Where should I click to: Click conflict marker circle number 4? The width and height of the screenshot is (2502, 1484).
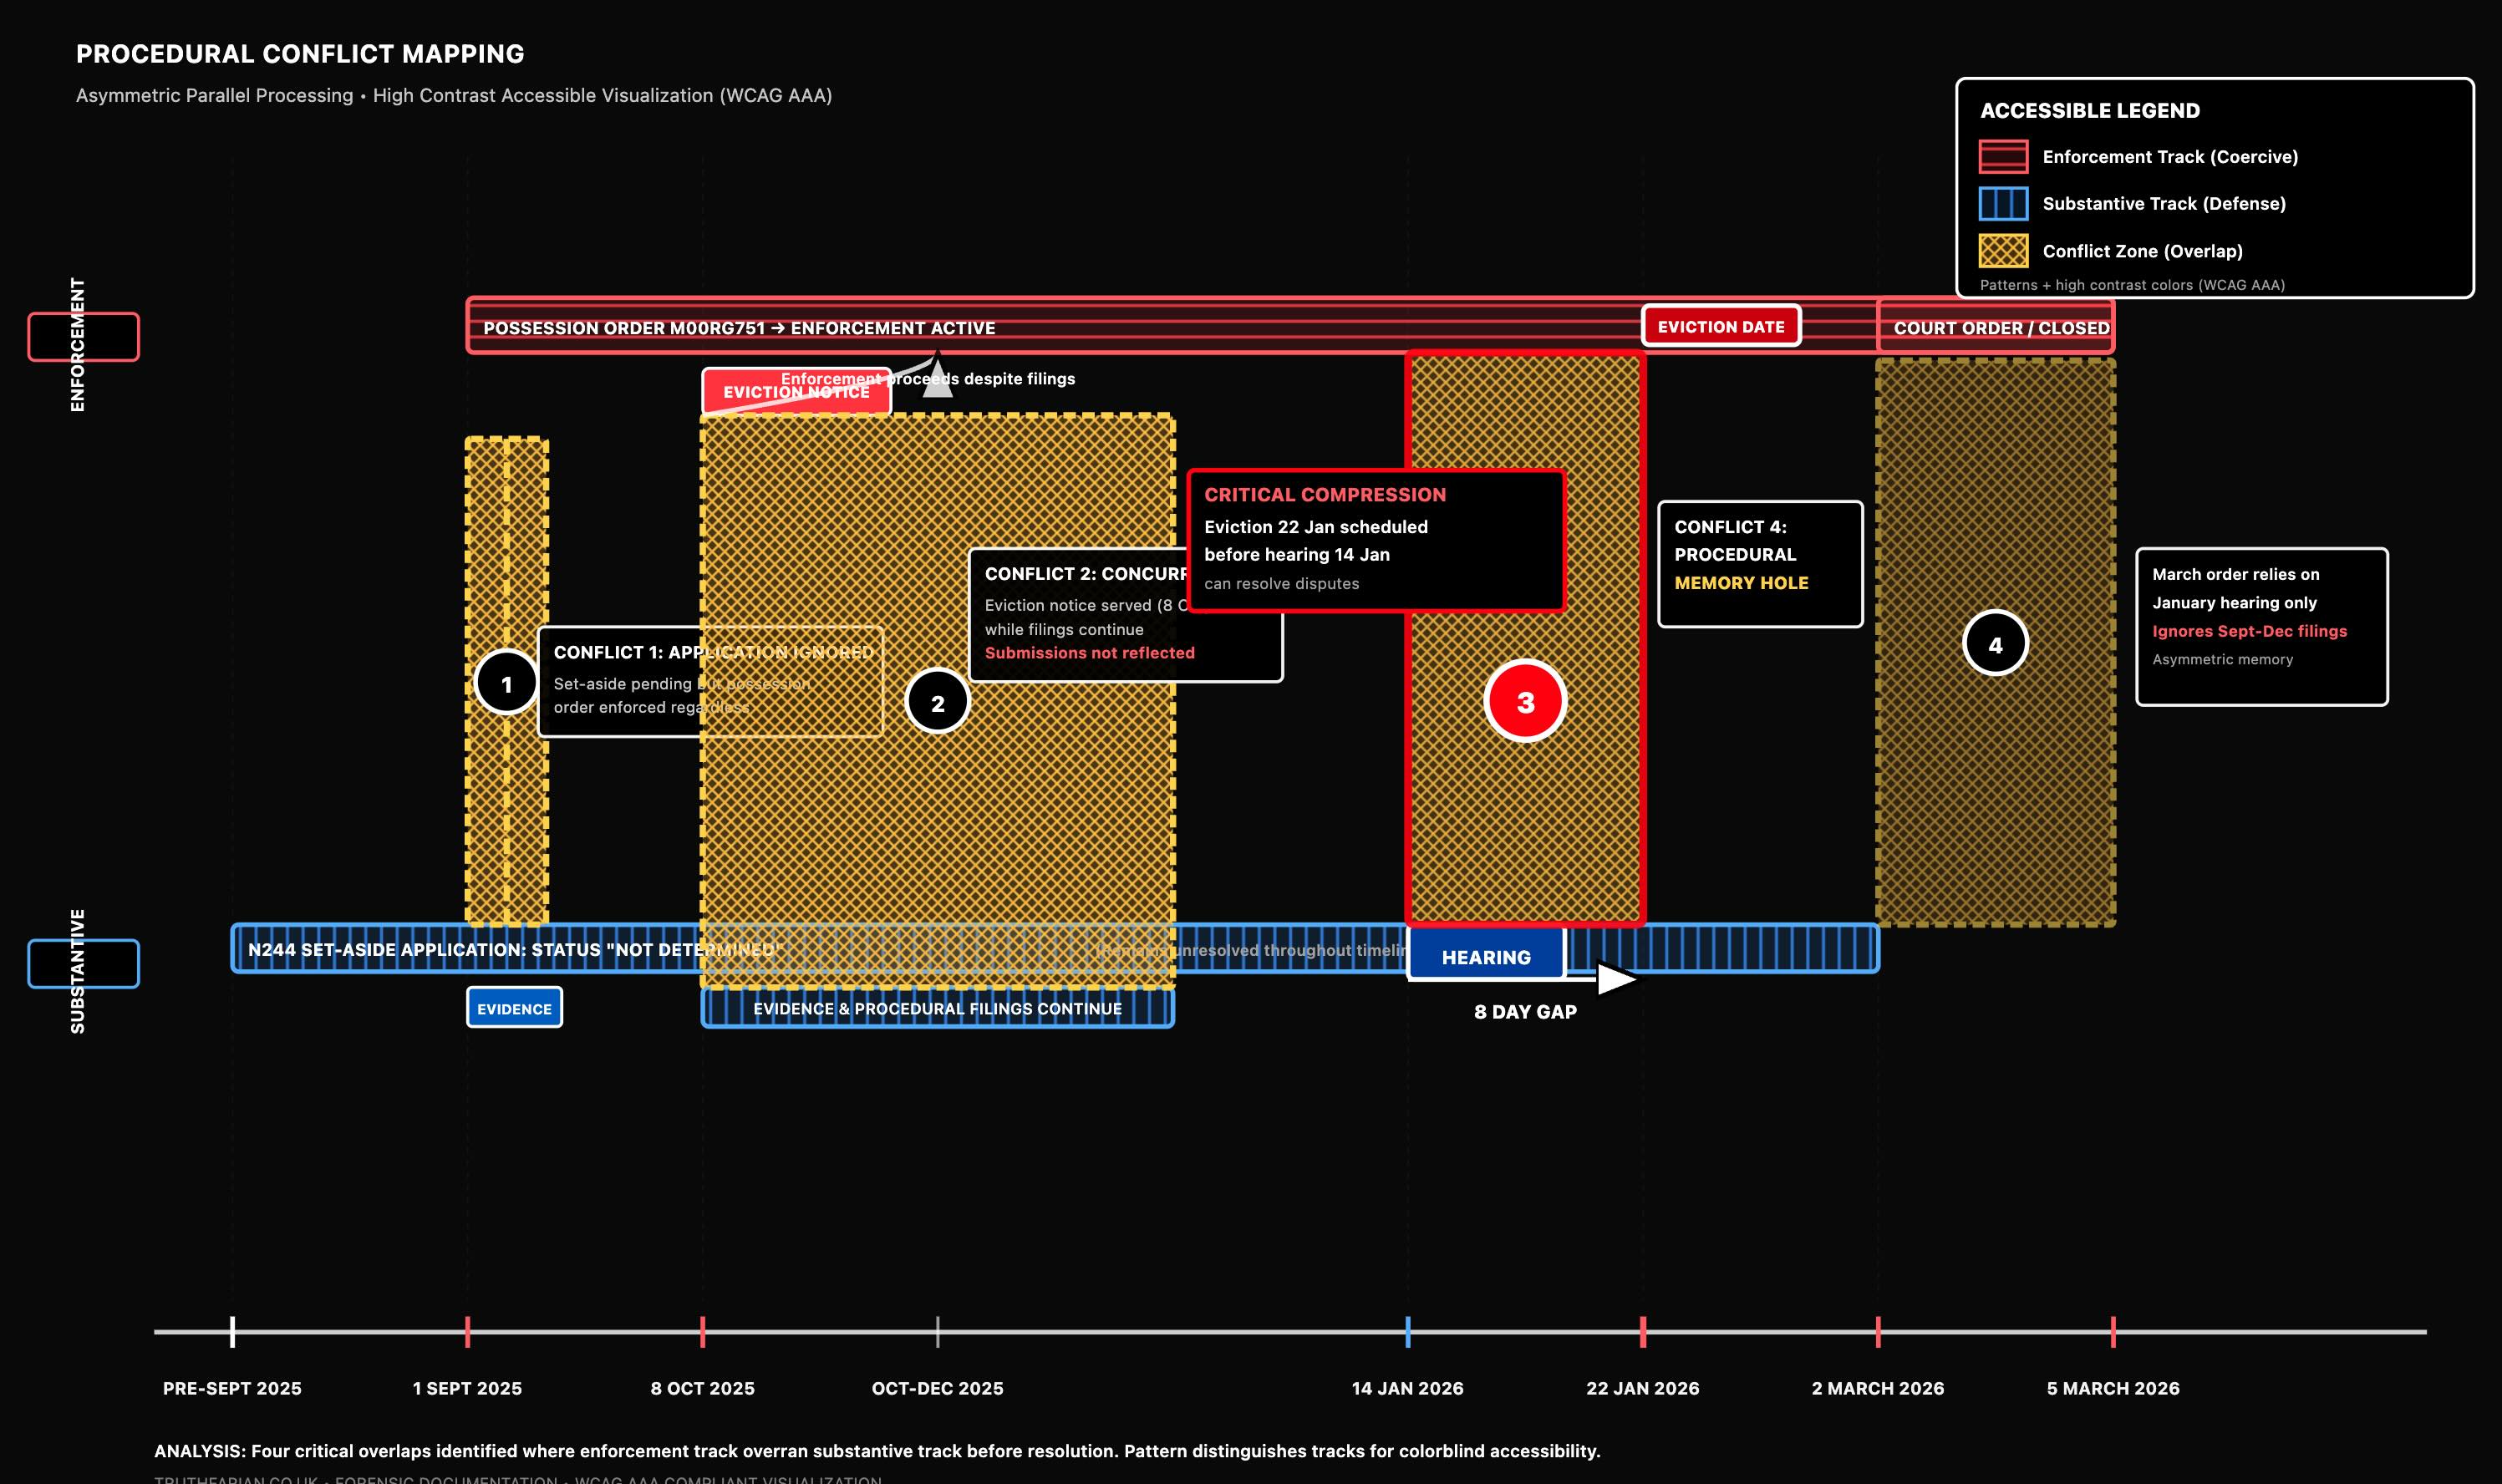(1995, 644)
